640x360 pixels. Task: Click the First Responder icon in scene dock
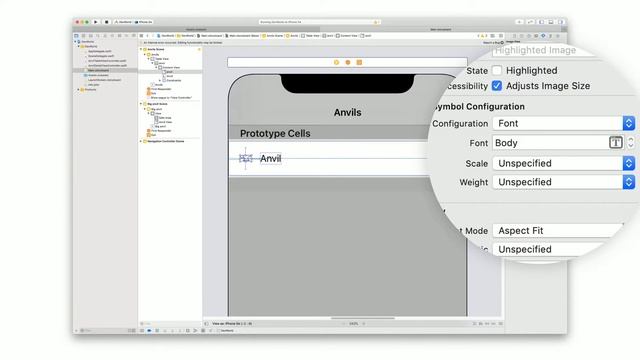pyautogui.click(x=348, y=62)
